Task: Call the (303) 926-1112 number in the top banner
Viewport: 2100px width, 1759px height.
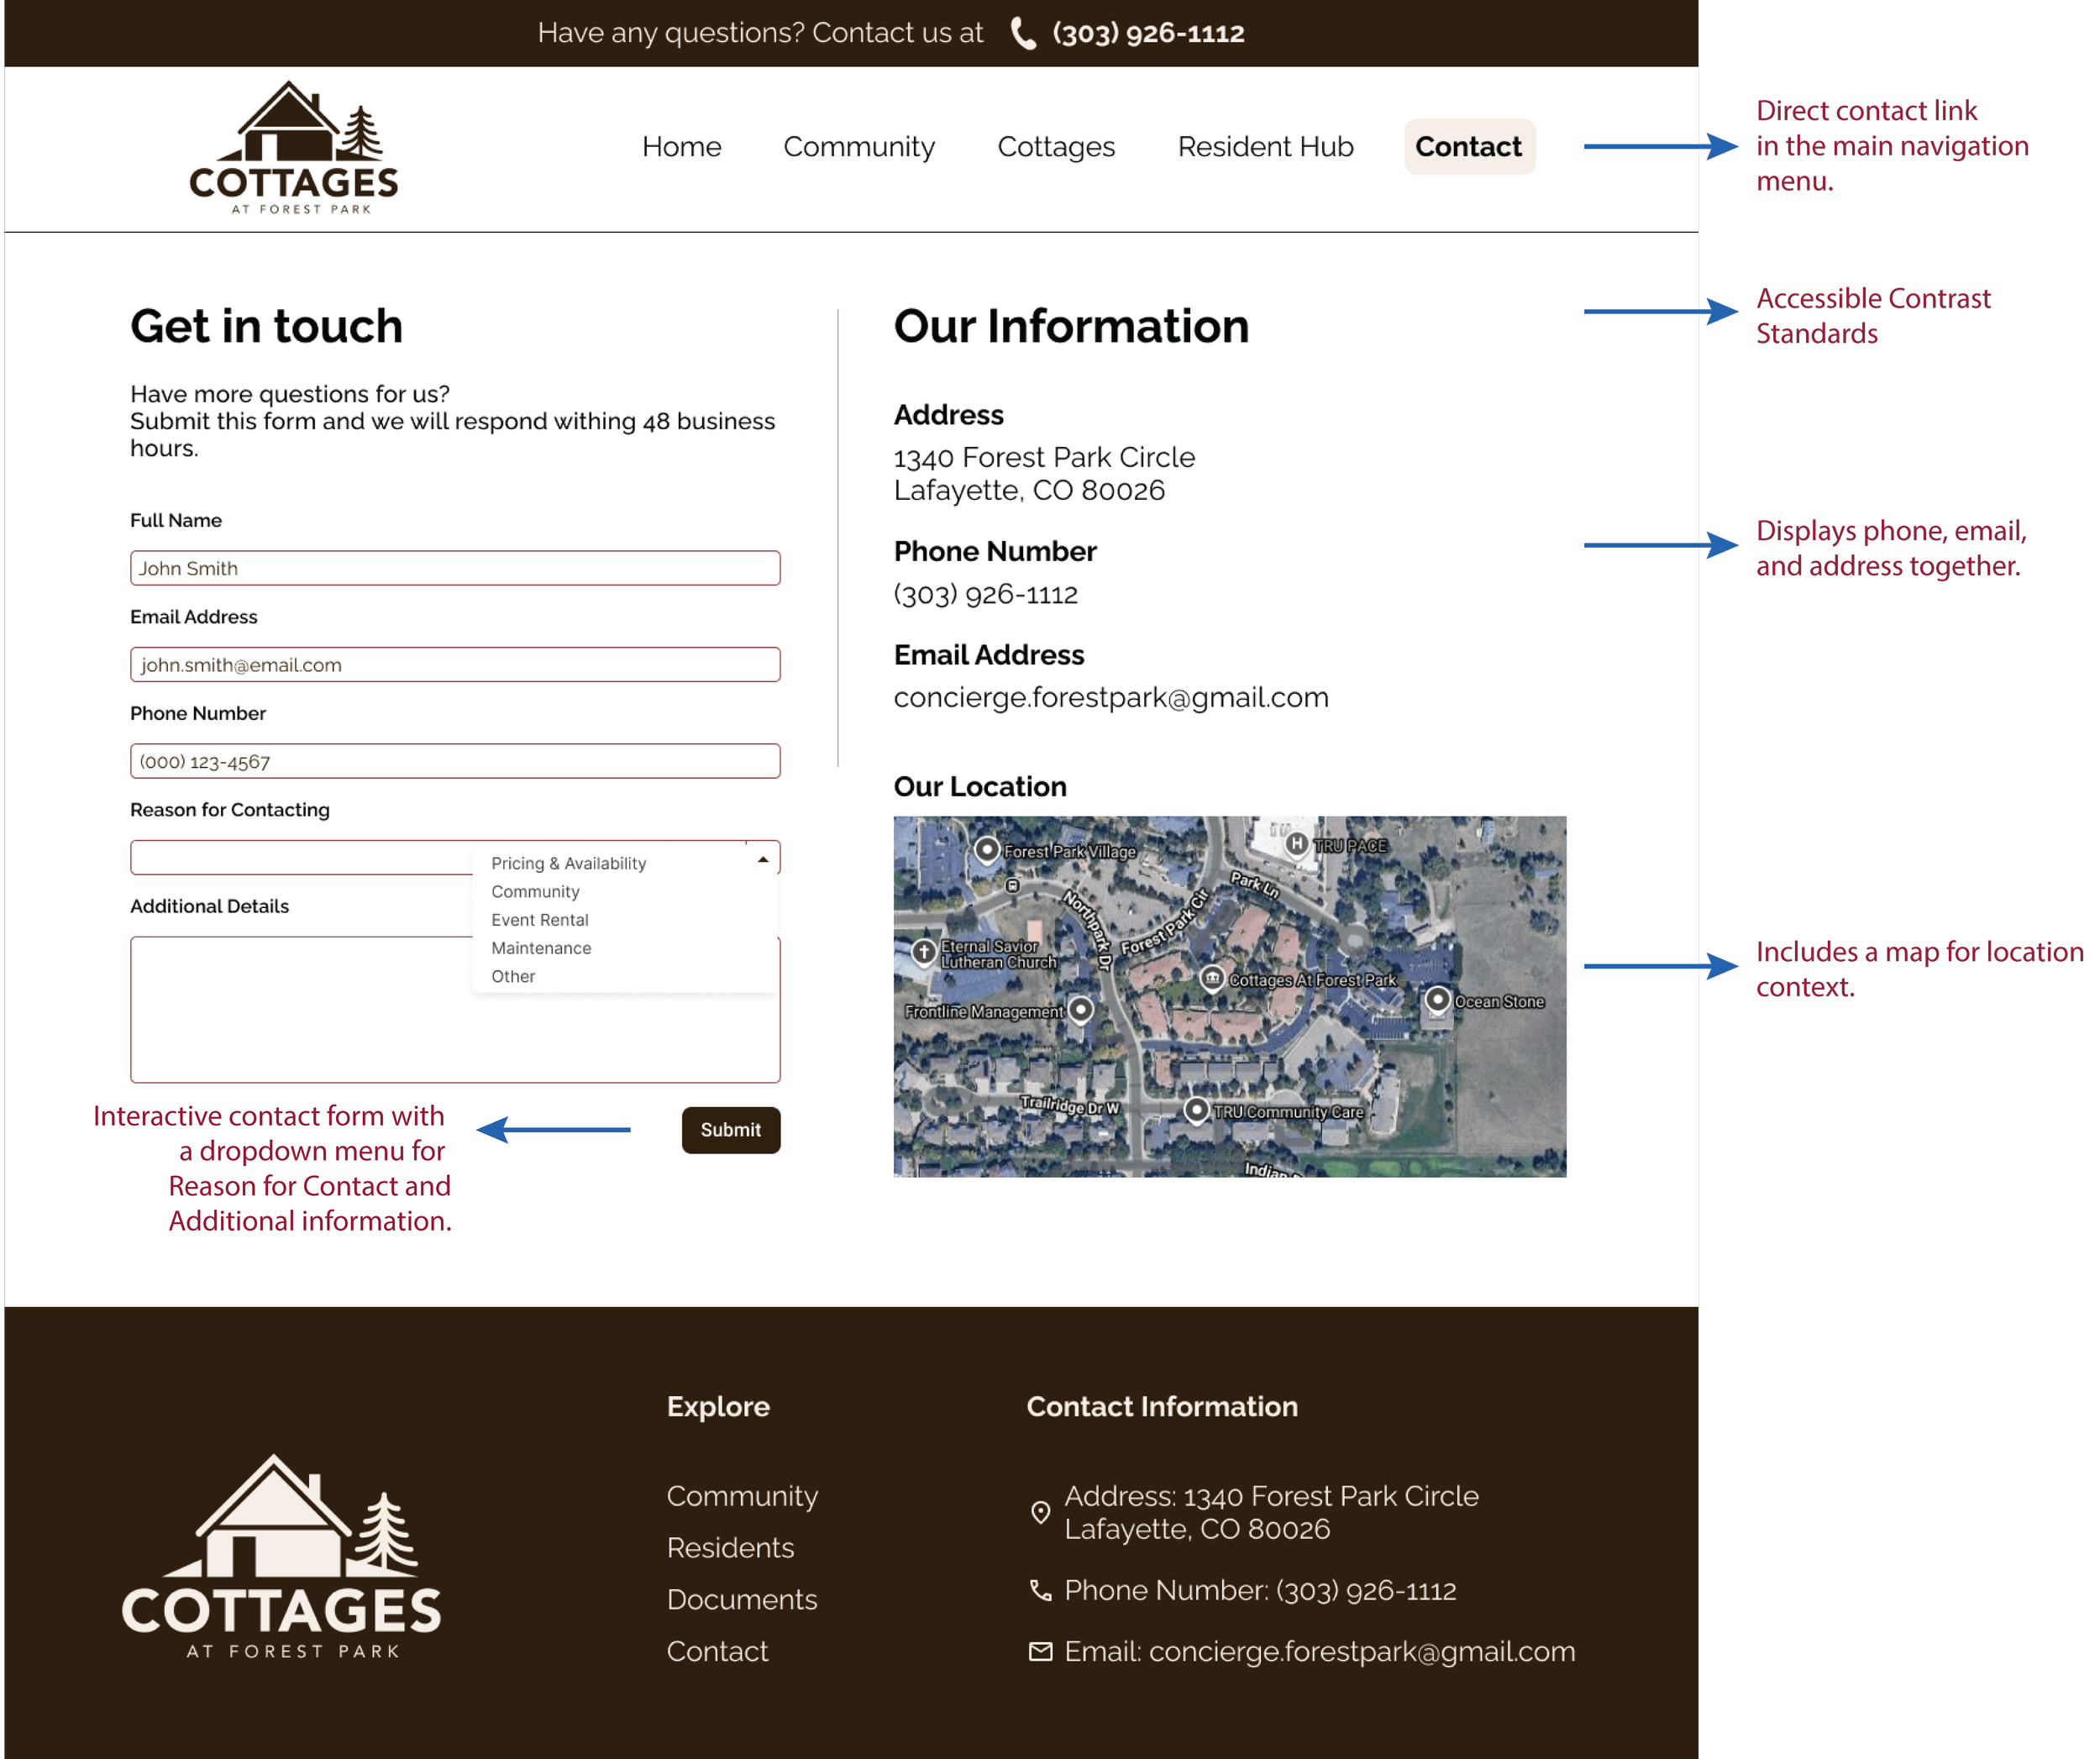Action: 1148,34
